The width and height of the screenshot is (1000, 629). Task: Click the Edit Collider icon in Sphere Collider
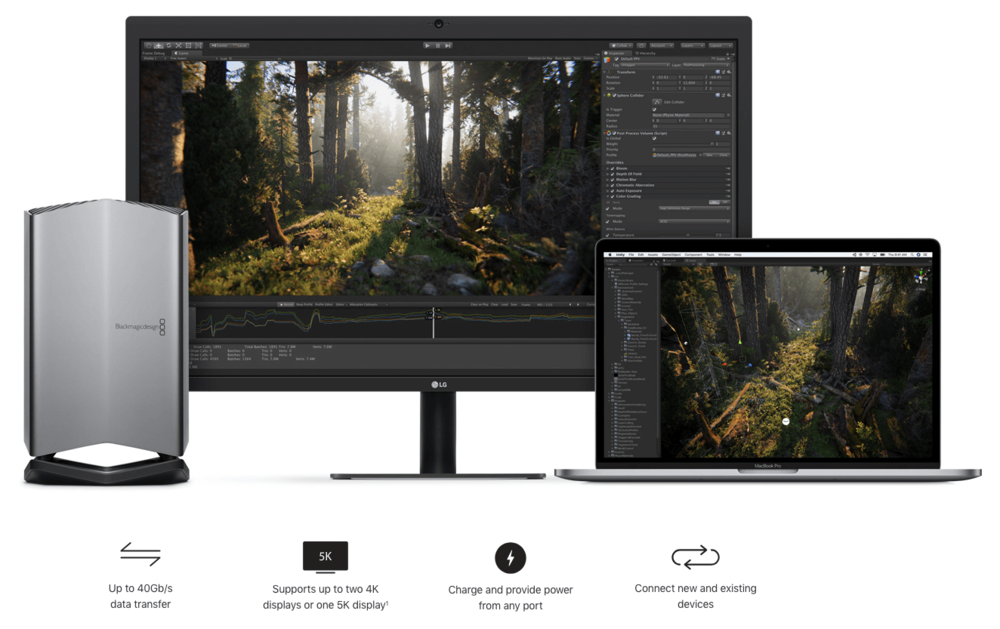655,102
